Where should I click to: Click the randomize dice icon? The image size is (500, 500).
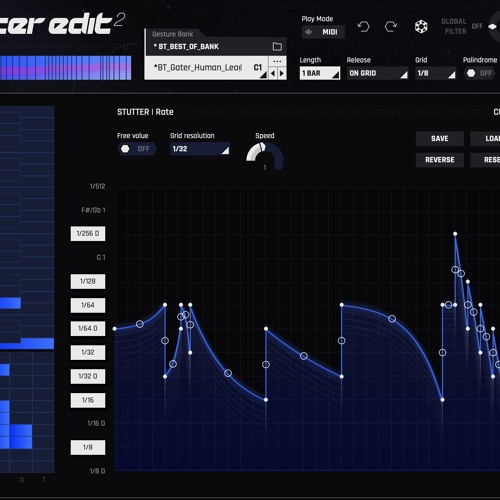pos(421,27)
